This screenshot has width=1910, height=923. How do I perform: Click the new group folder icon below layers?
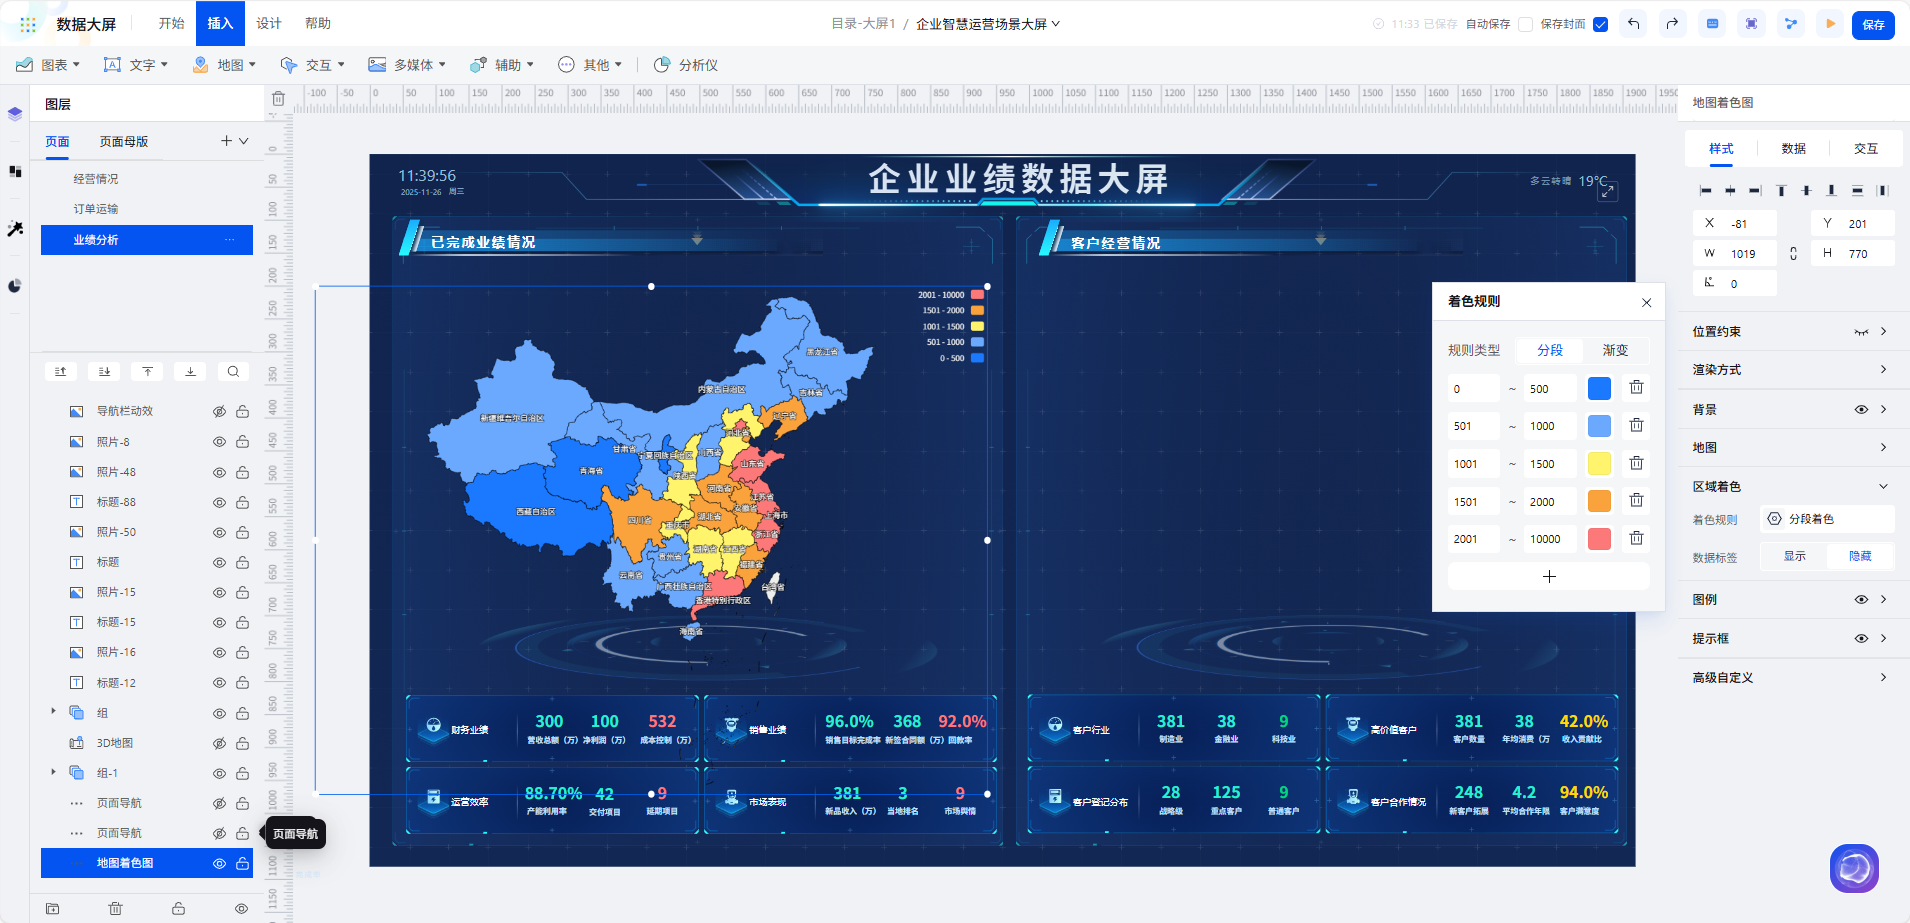click(x=53, y=909)
